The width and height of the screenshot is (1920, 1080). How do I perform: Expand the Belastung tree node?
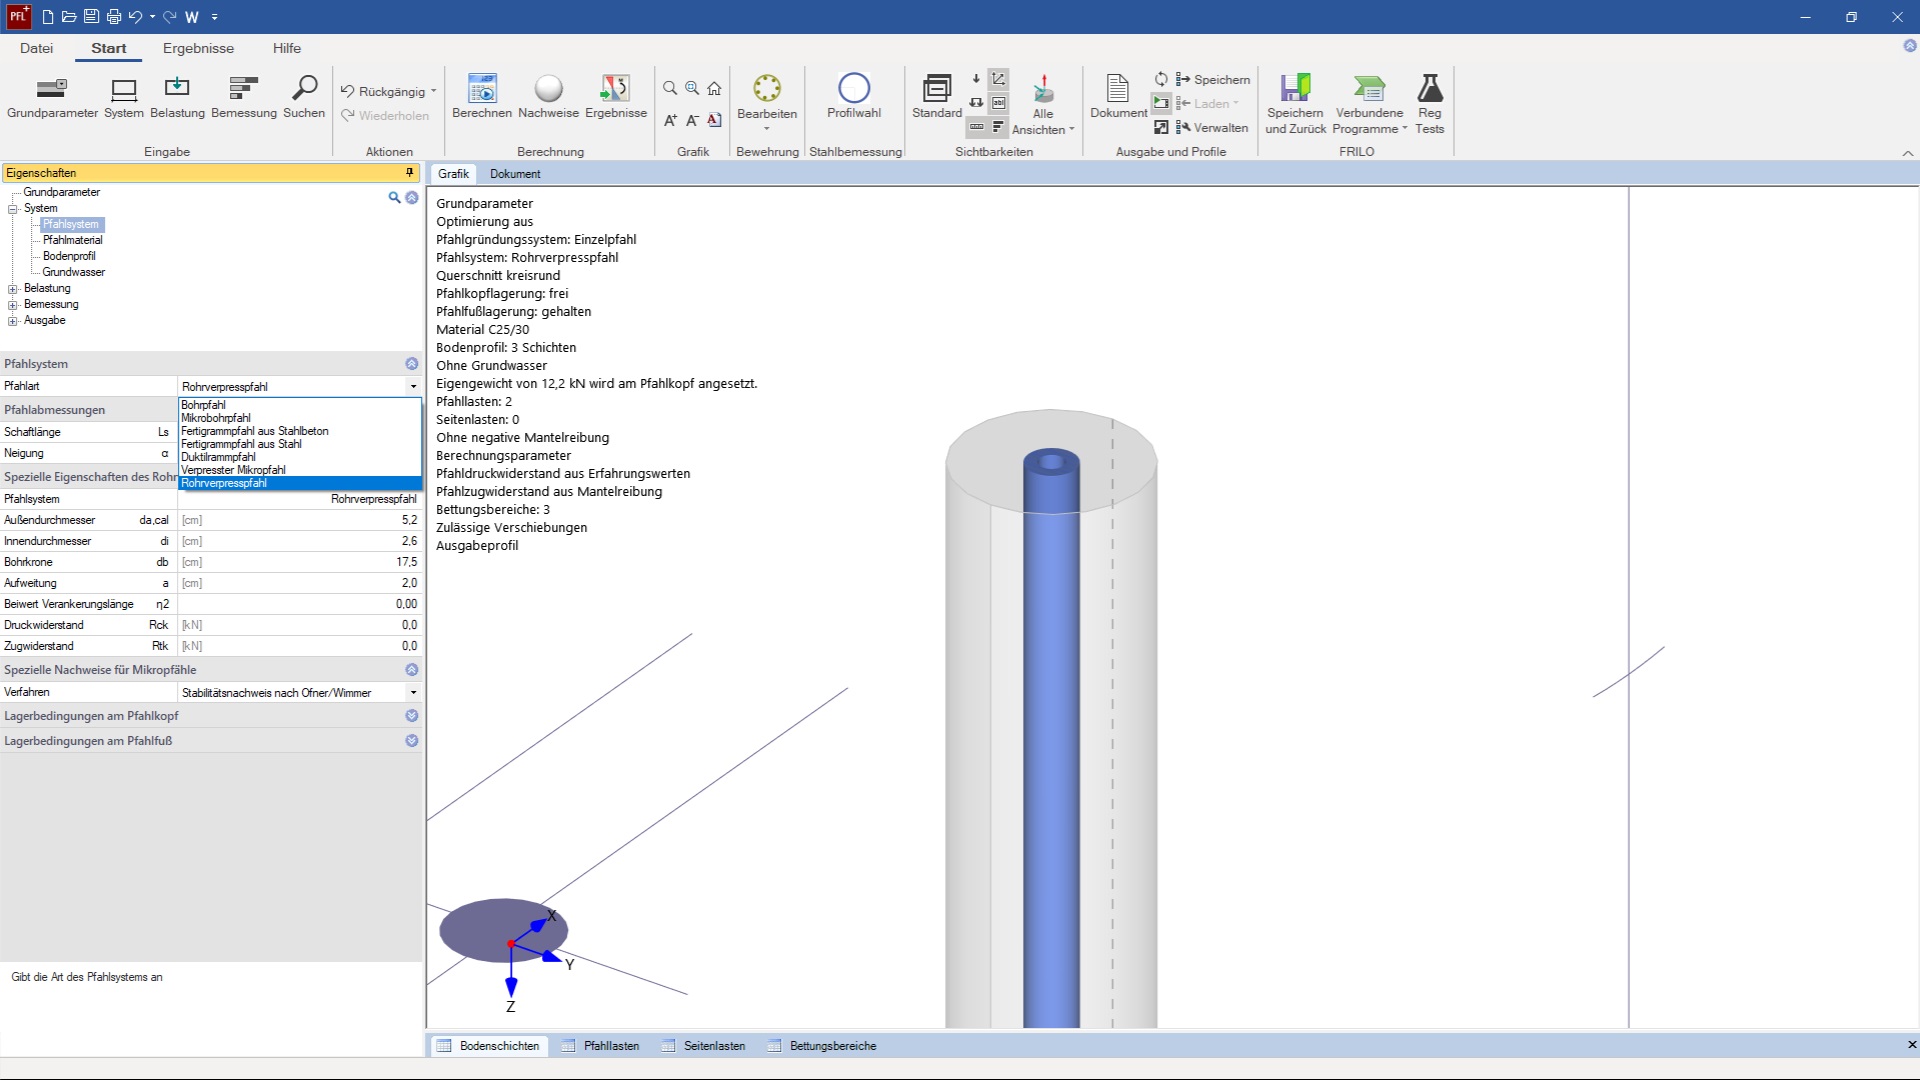coord(12,288)
